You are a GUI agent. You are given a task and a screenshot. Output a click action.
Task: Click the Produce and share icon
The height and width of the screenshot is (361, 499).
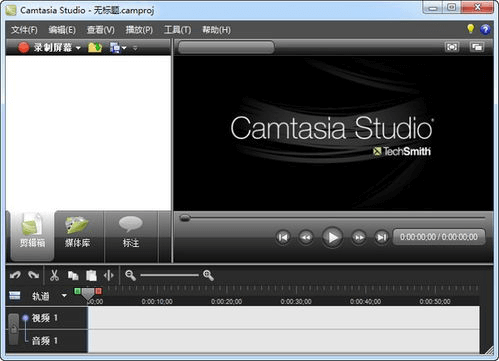(x=115, y=48)
